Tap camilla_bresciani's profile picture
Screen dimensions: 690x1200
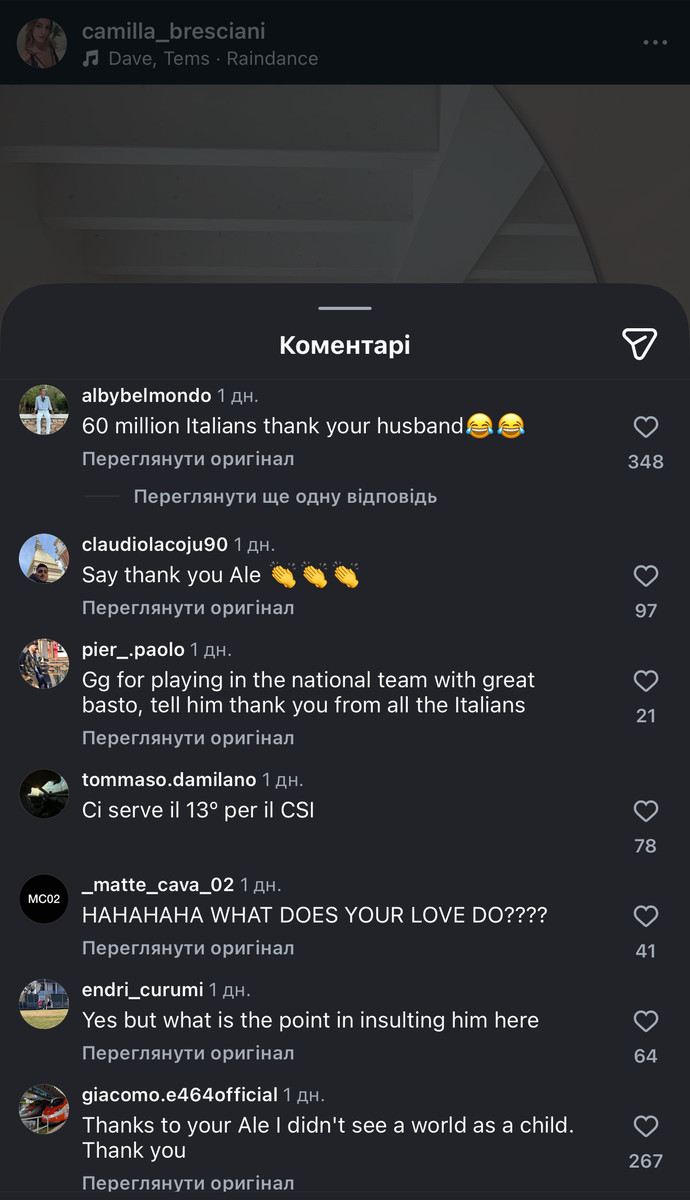(x=43, y=44)
